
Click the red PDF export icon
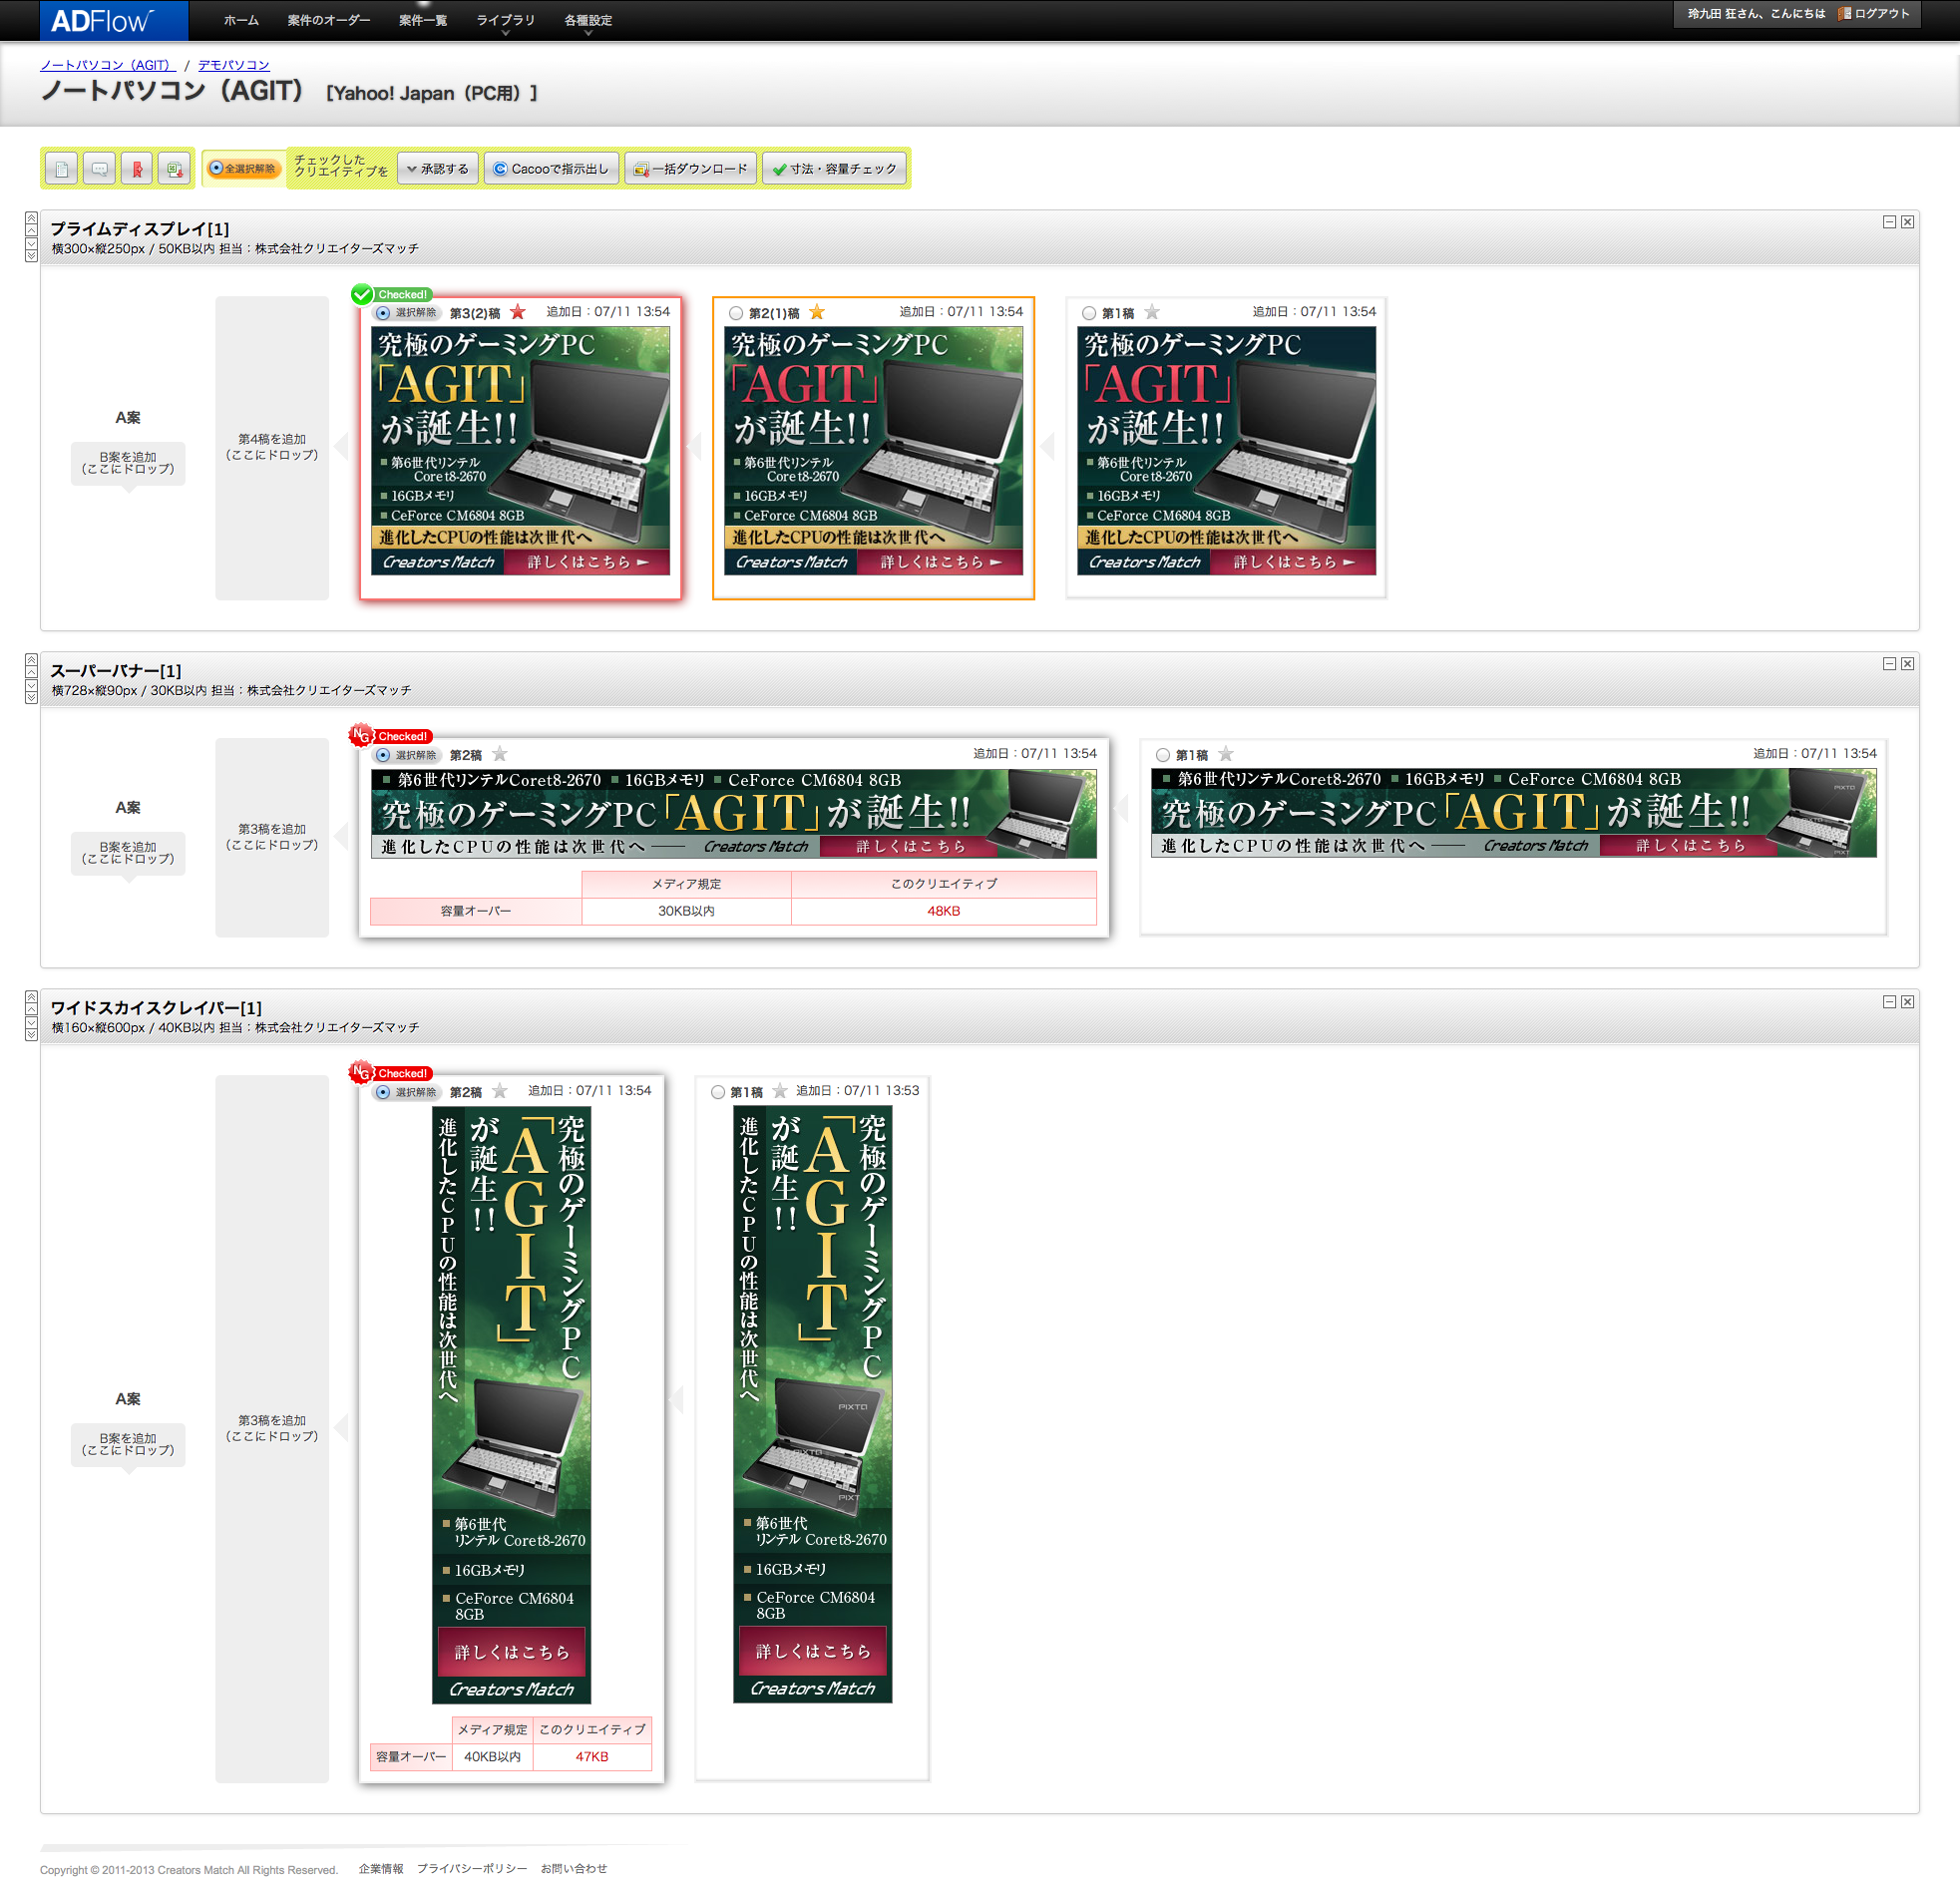click(x=137, y=169)
